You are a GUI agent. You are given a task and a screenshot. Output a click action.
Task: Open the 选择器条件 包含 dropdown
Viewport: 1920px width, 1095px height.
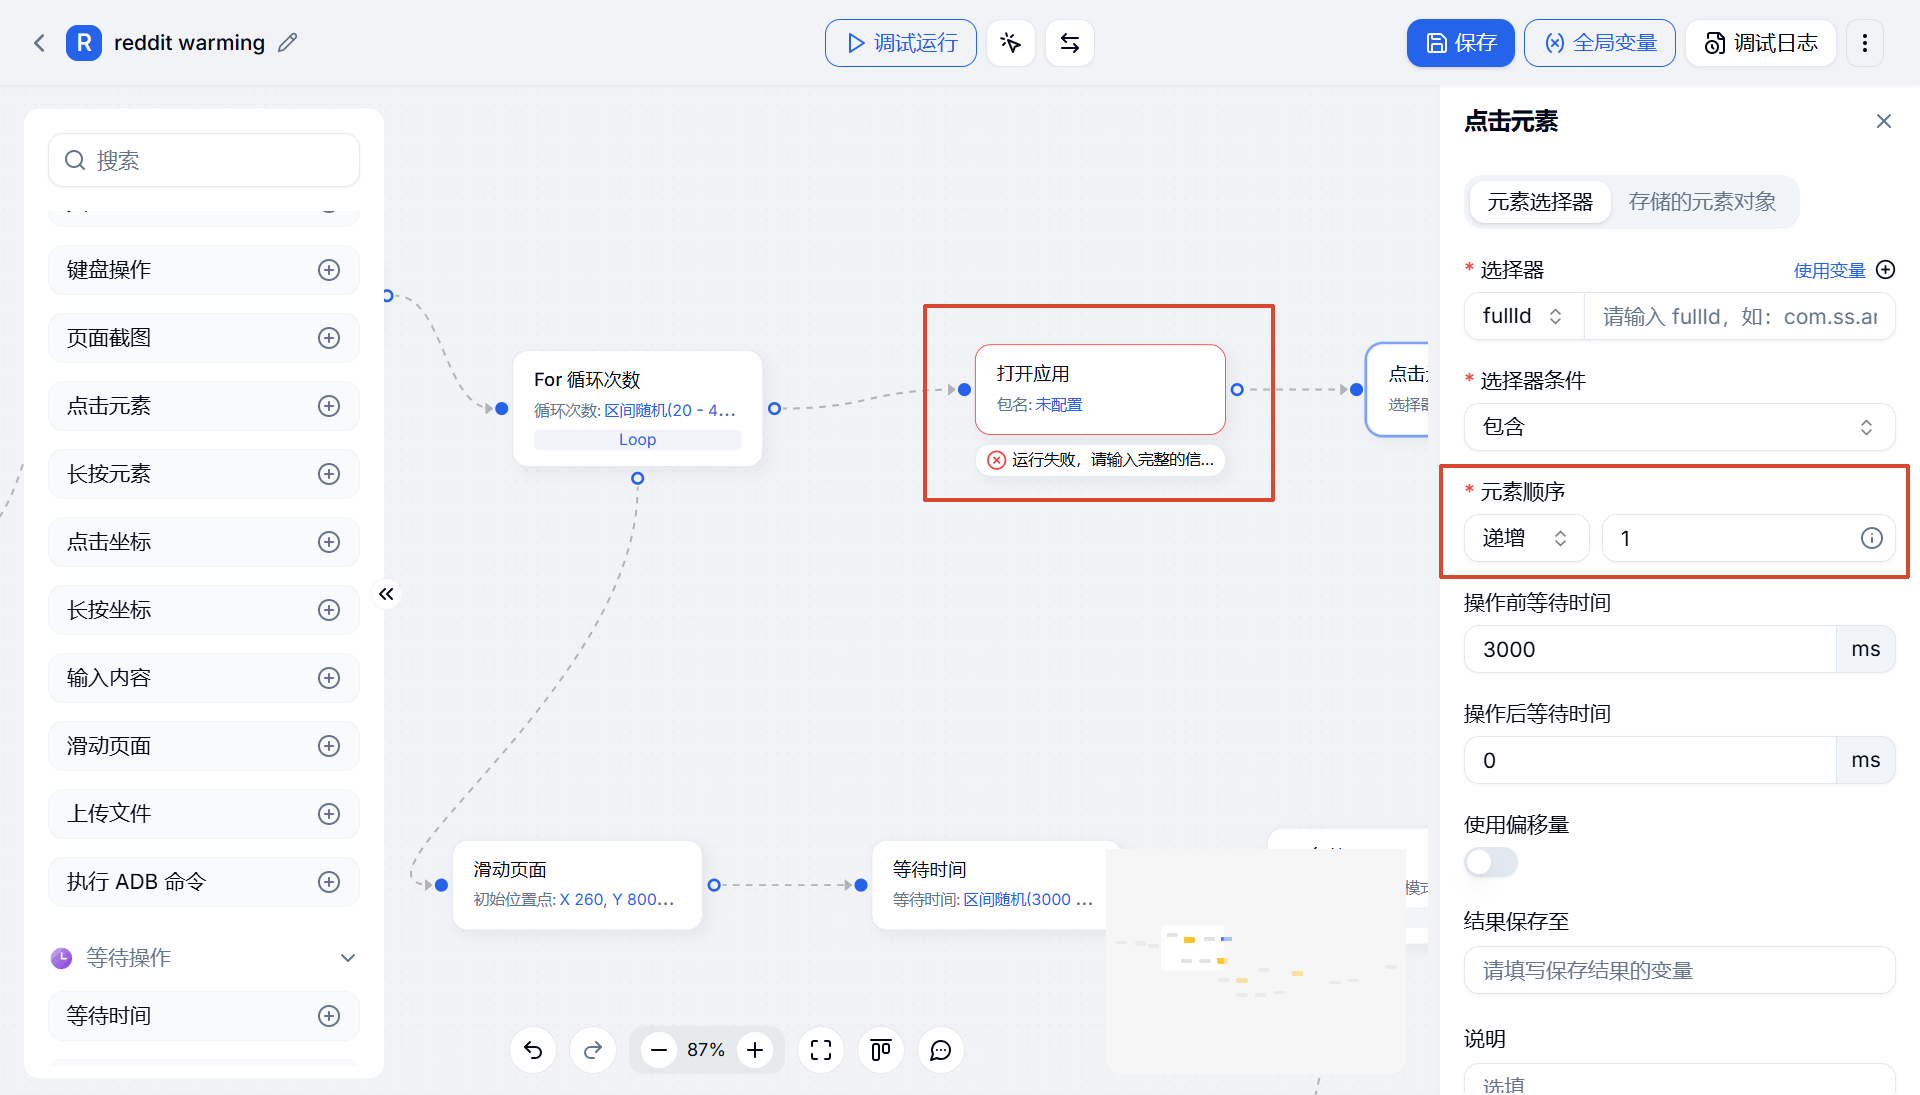pos(1680,427)
